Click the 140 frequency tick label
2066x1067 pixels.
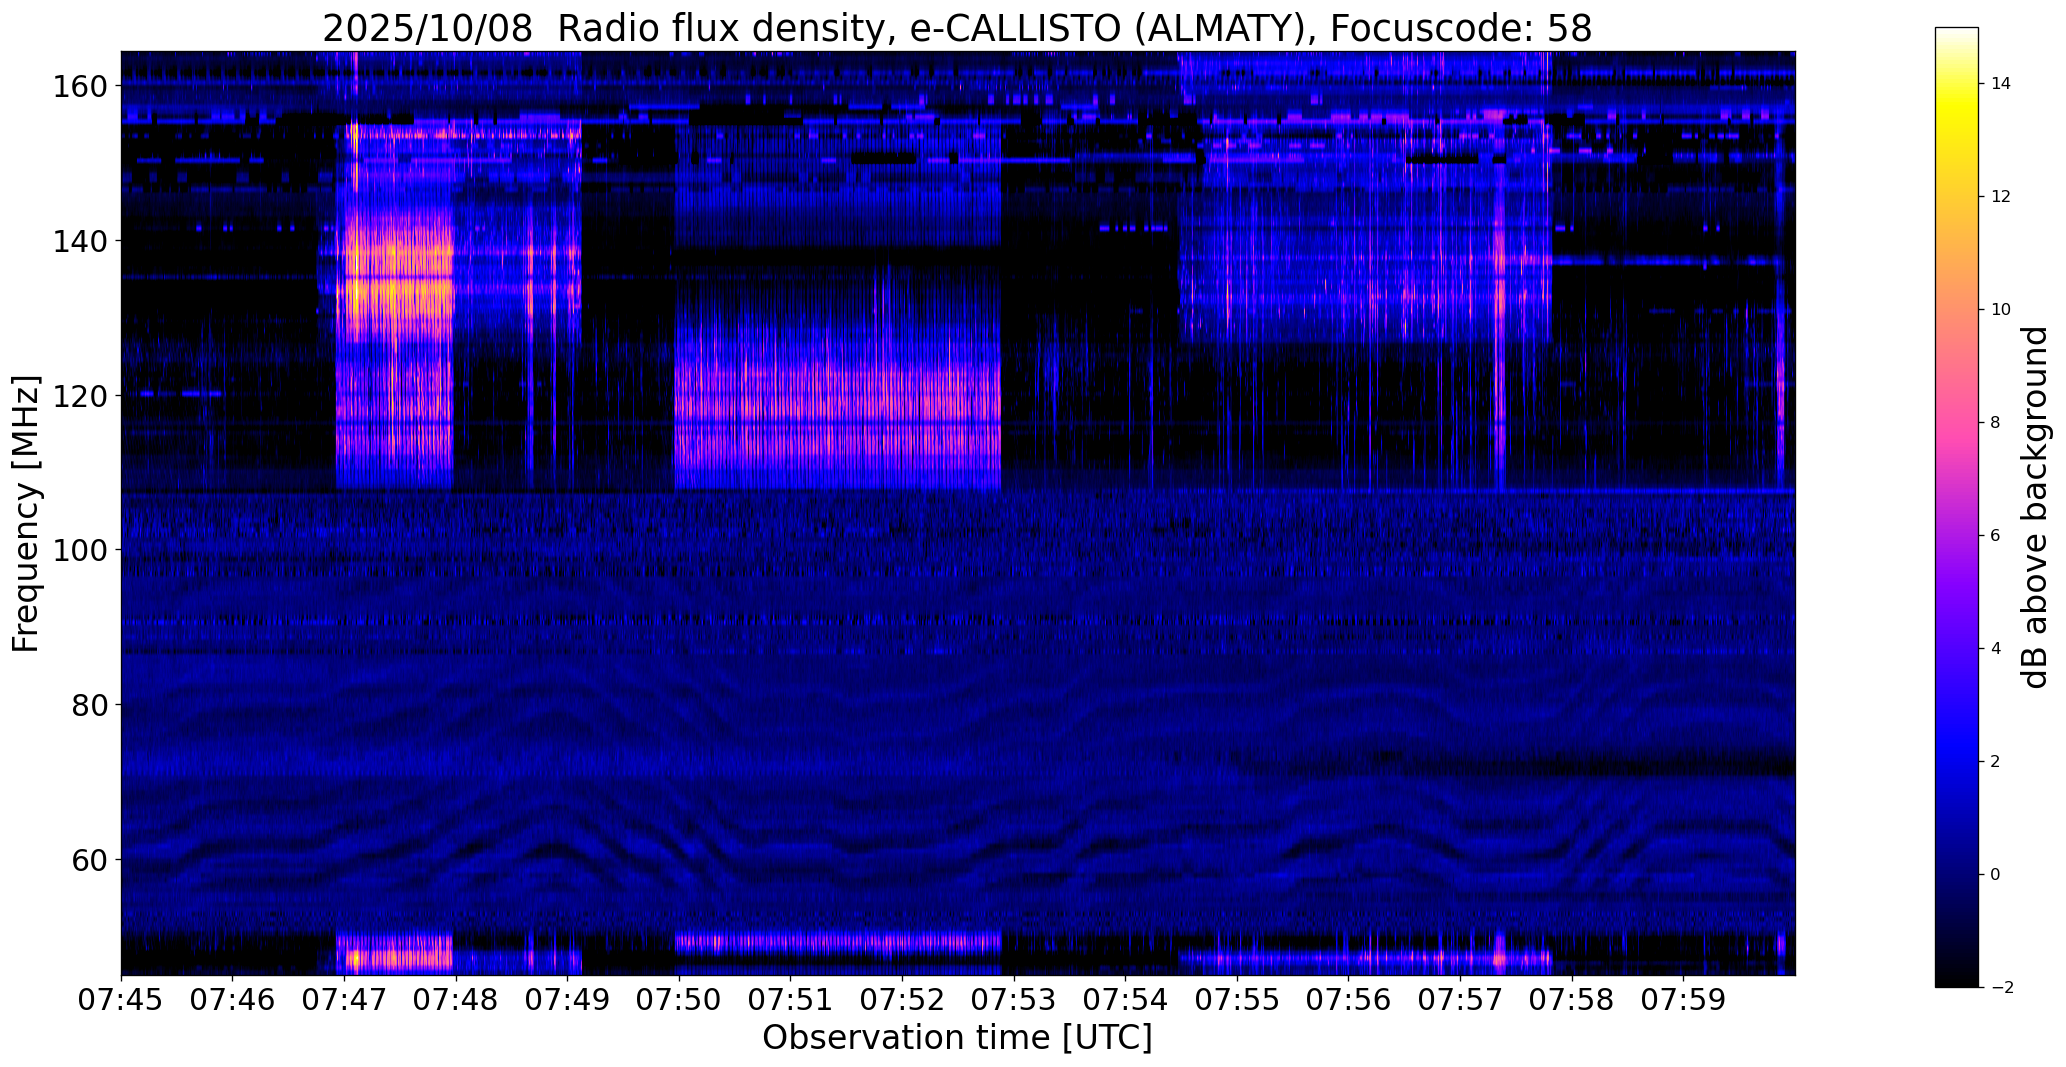coord(79,241)
